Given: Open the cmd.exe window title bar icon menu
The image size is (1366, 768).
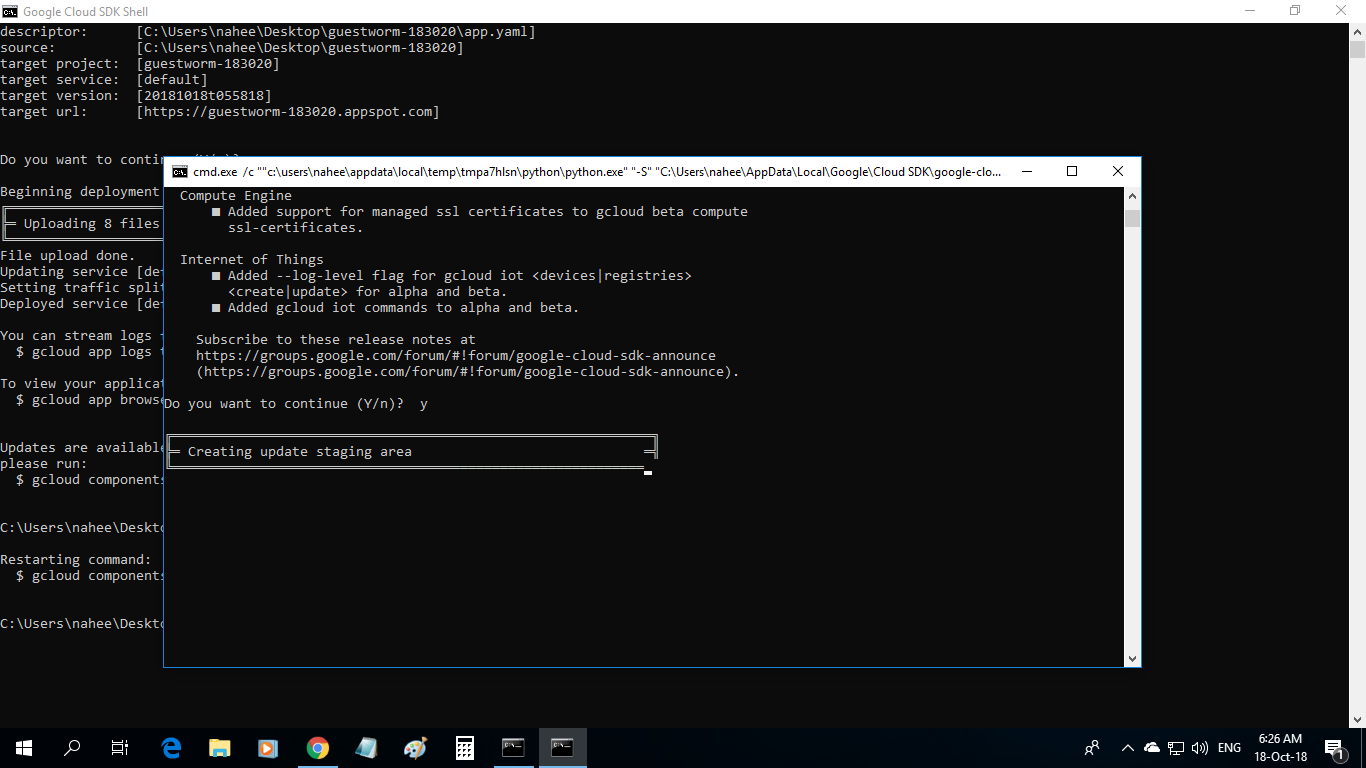Looking at the screenshot, I should pyautogui.click(x=180, y=172).
